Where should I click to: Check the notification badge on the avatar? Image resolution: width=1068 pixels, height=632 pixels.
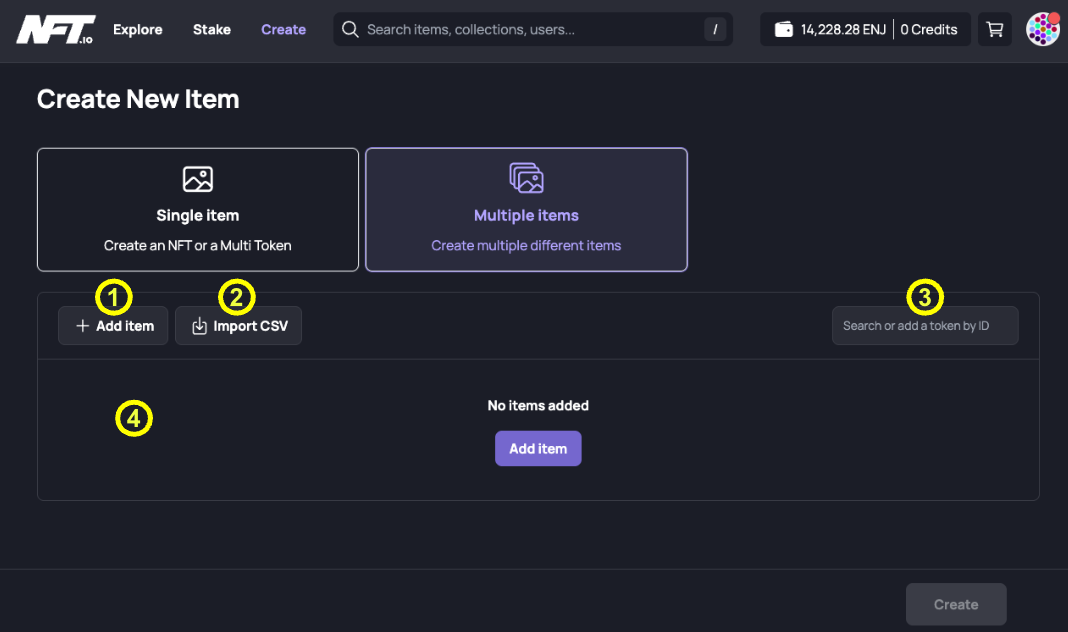click(1056, 16)
